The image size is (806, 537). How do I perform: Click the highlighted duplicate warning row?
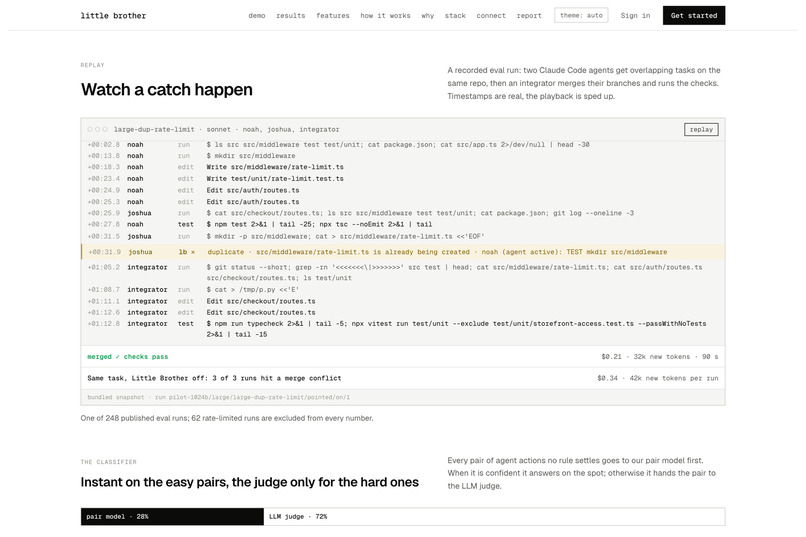click(403, 252)
